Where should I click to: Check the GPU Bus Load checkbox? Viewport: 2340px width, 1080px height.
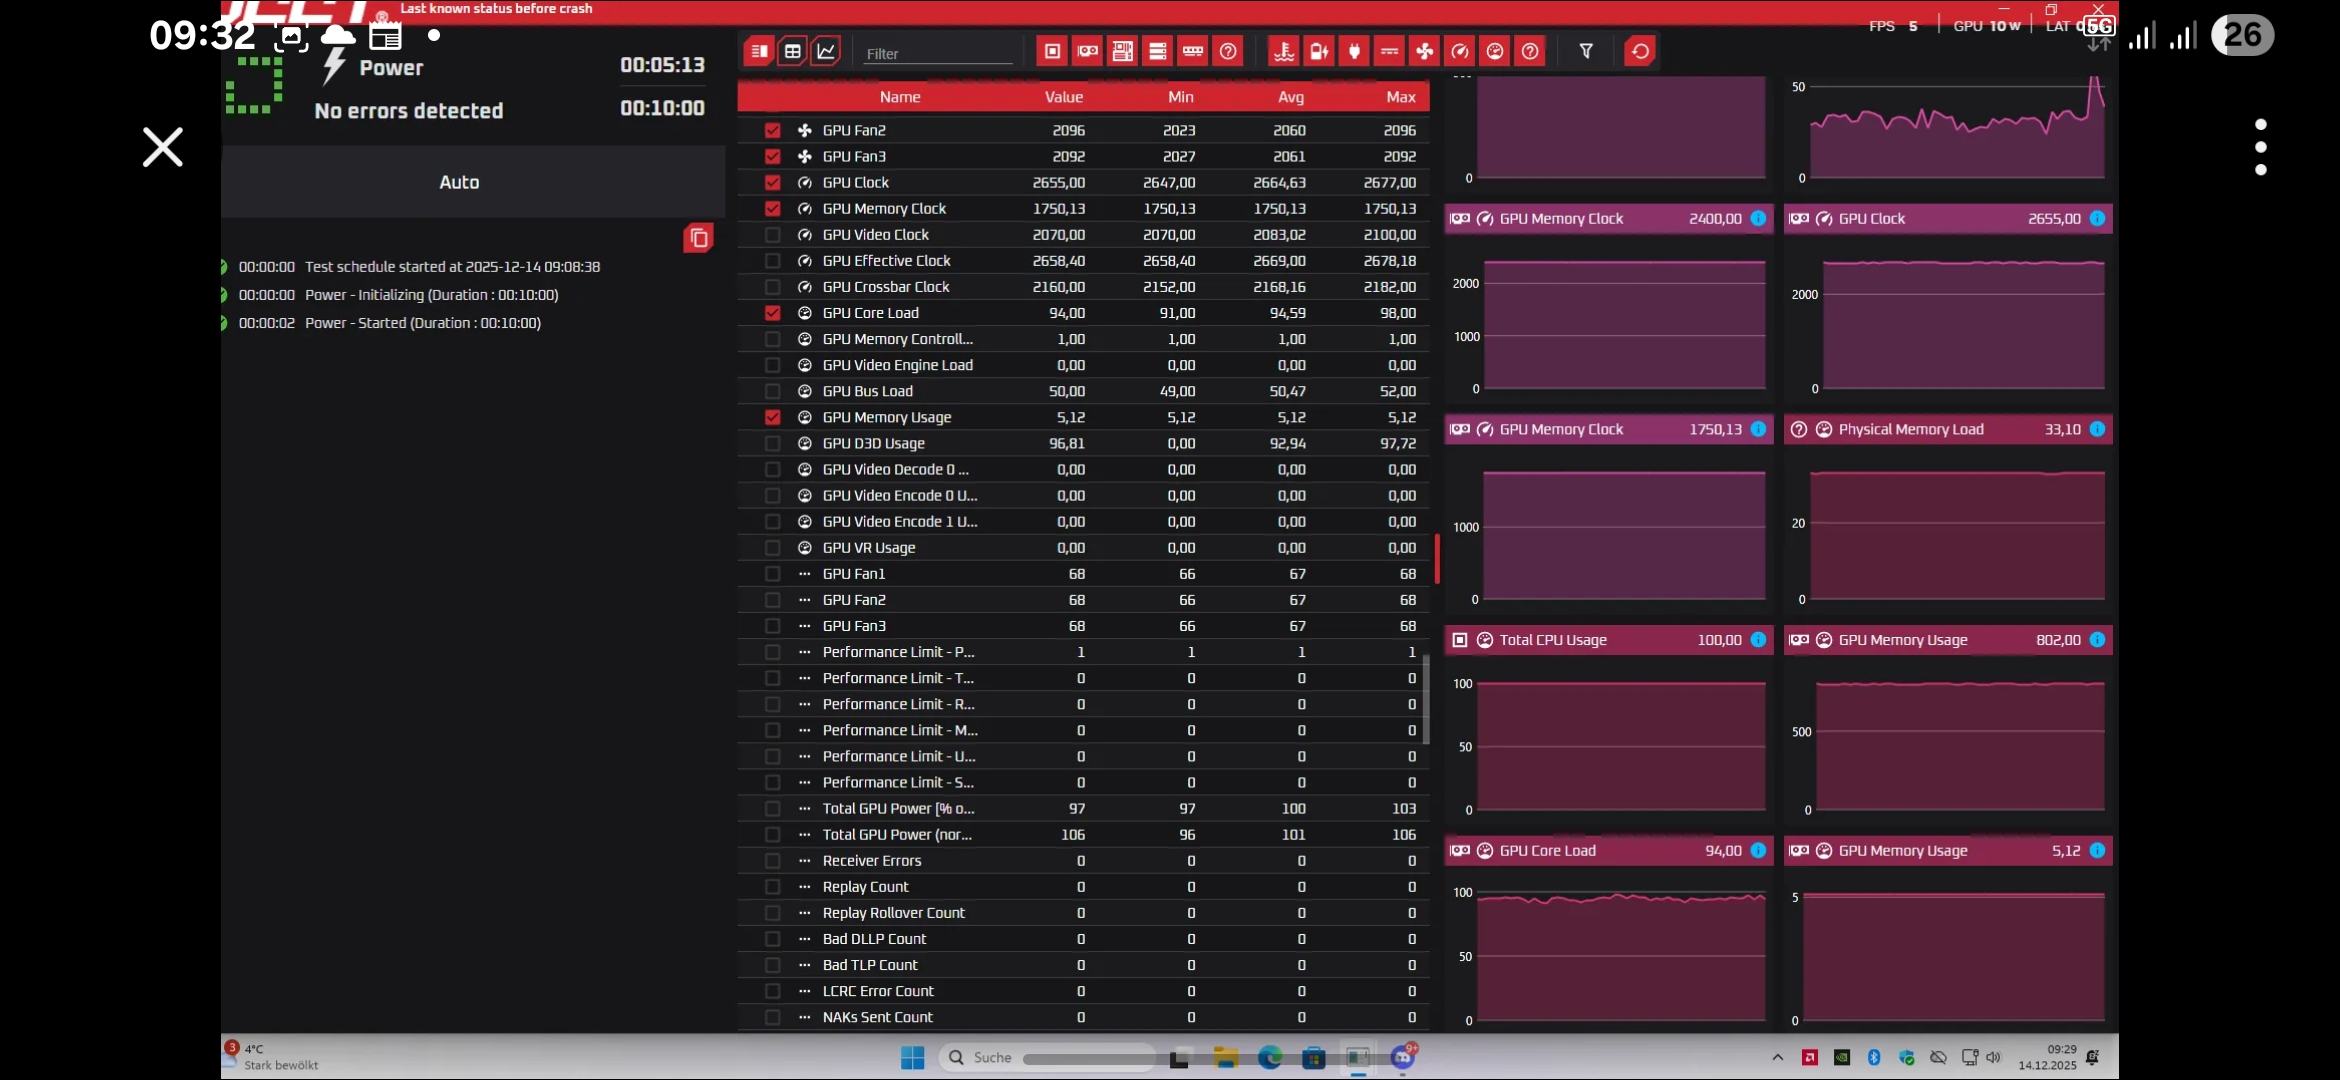[x=772, y=391]
